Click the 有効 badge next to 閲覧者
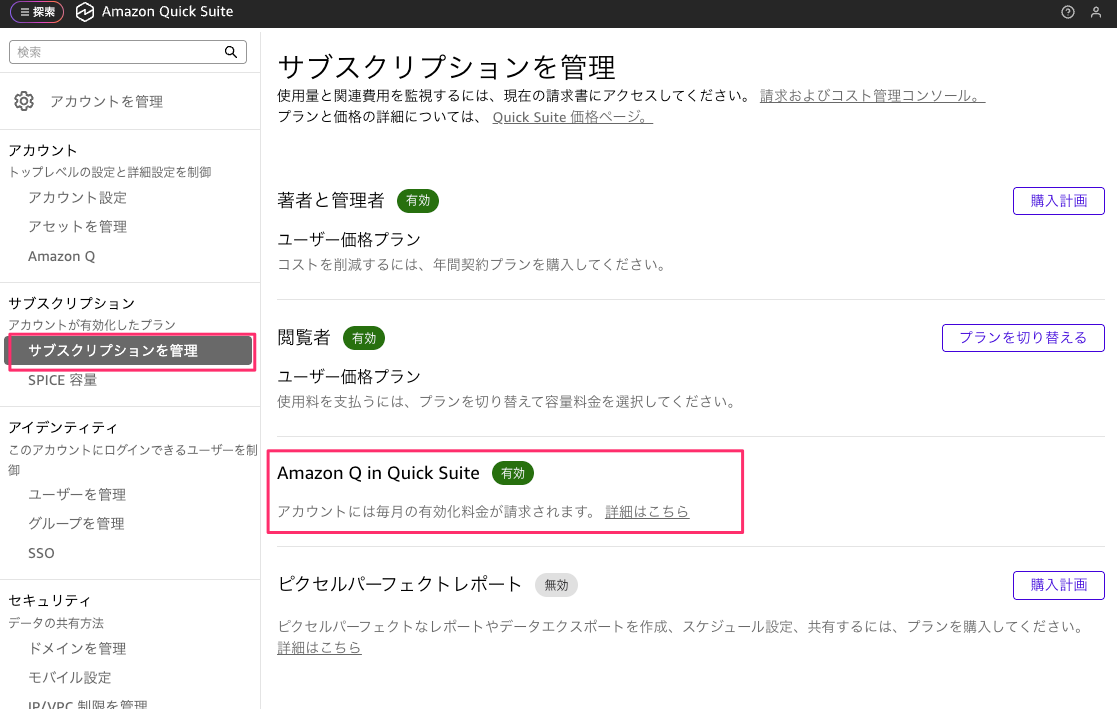The height and width of the screenshot is (709, 1117). coord(364,338)
